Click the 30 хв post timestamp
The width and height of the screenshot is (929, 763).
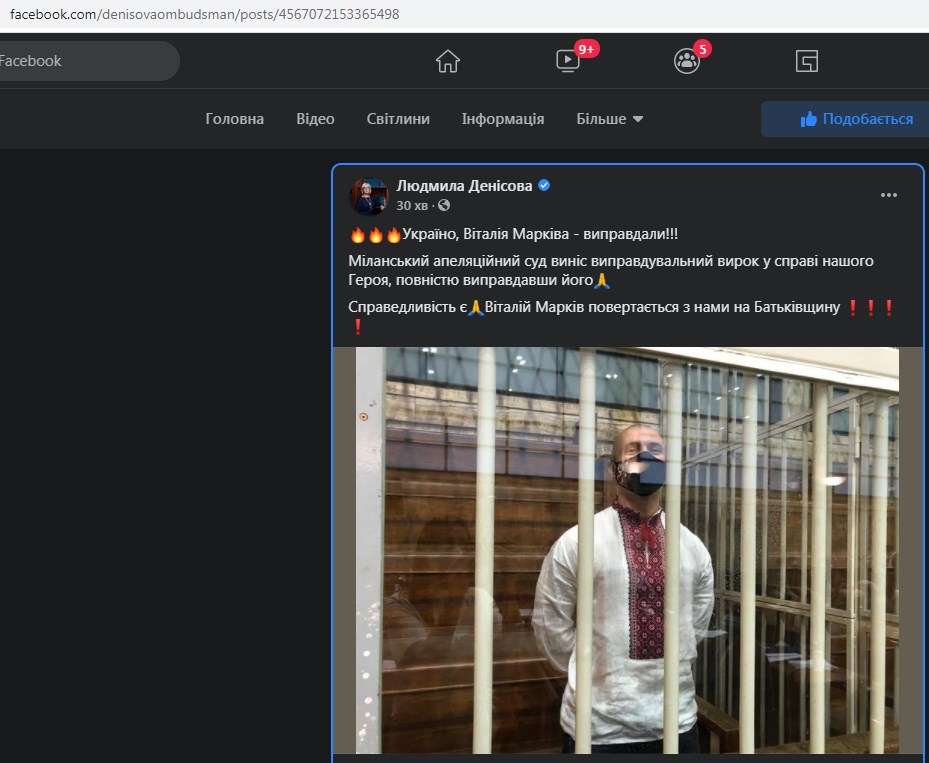(x=412, y=205)
